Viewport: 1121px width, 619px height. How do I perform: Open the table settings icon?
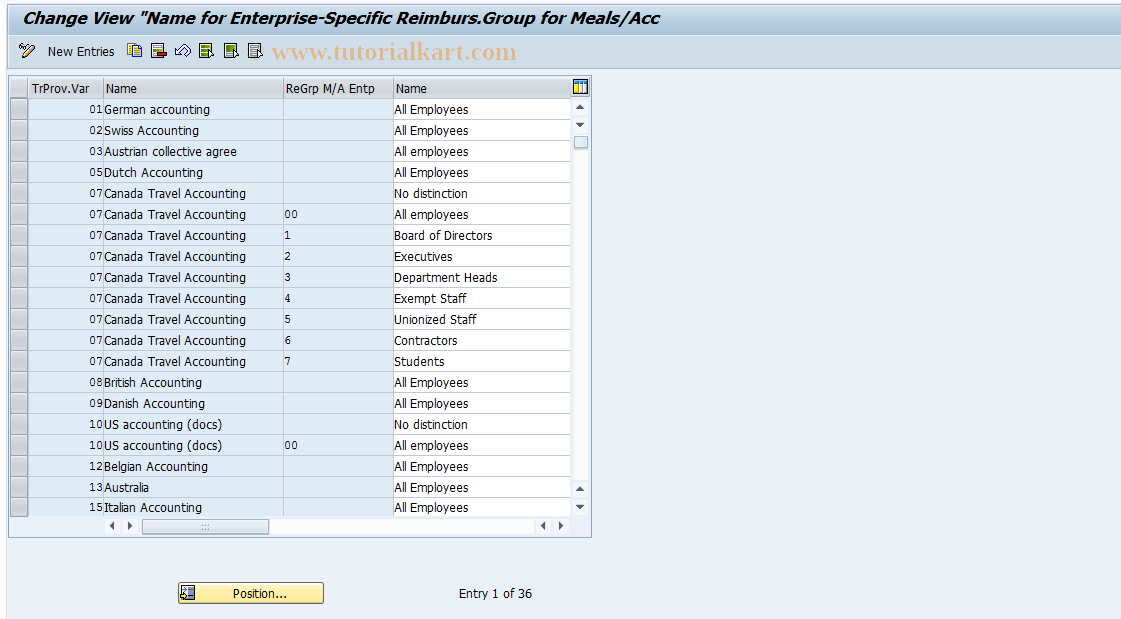click(581, 87)
